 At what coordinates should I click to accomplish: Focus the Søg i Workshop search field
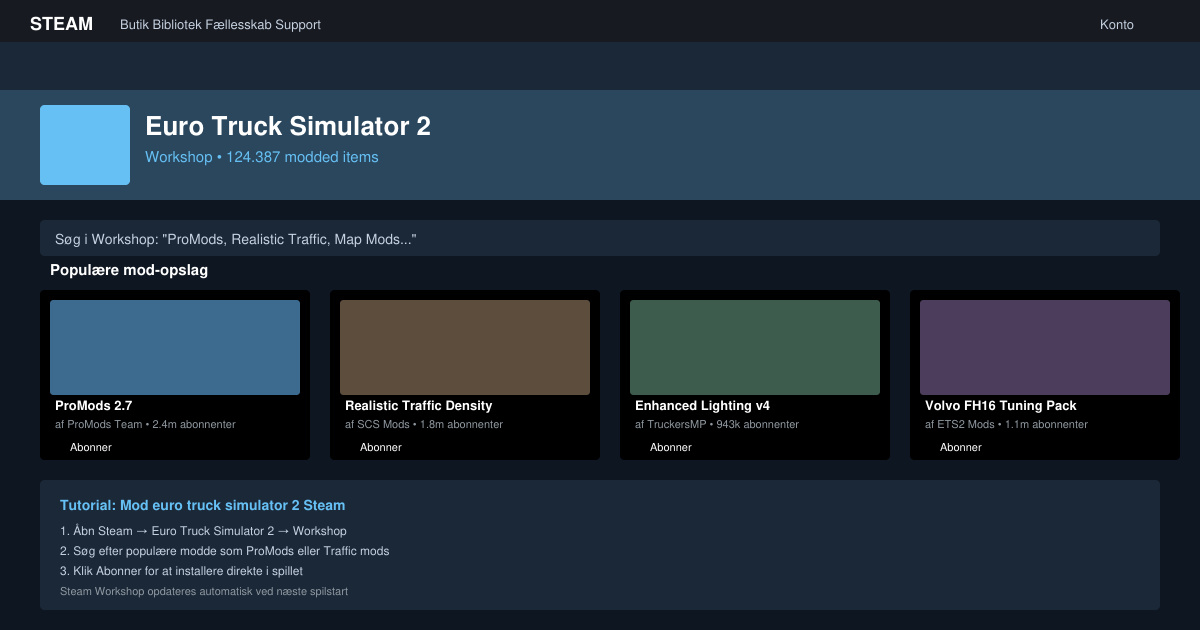(x=600, y=238)
